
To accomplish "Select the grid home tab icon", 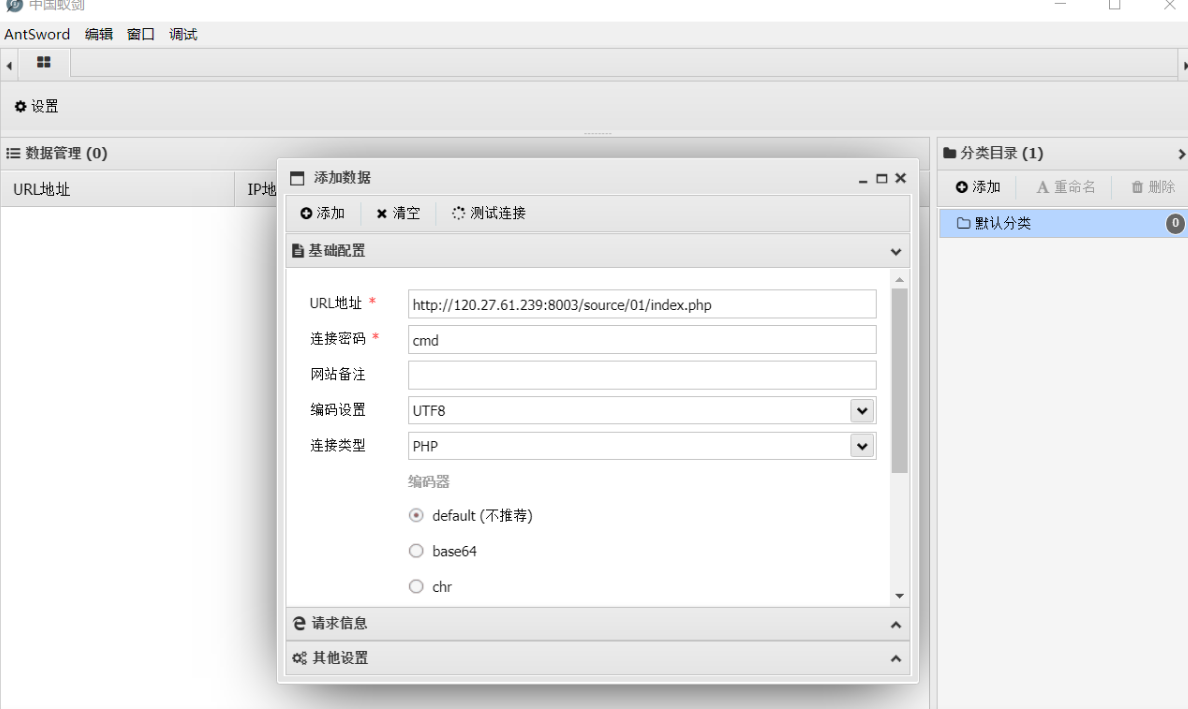I will (x=44, y=62).
